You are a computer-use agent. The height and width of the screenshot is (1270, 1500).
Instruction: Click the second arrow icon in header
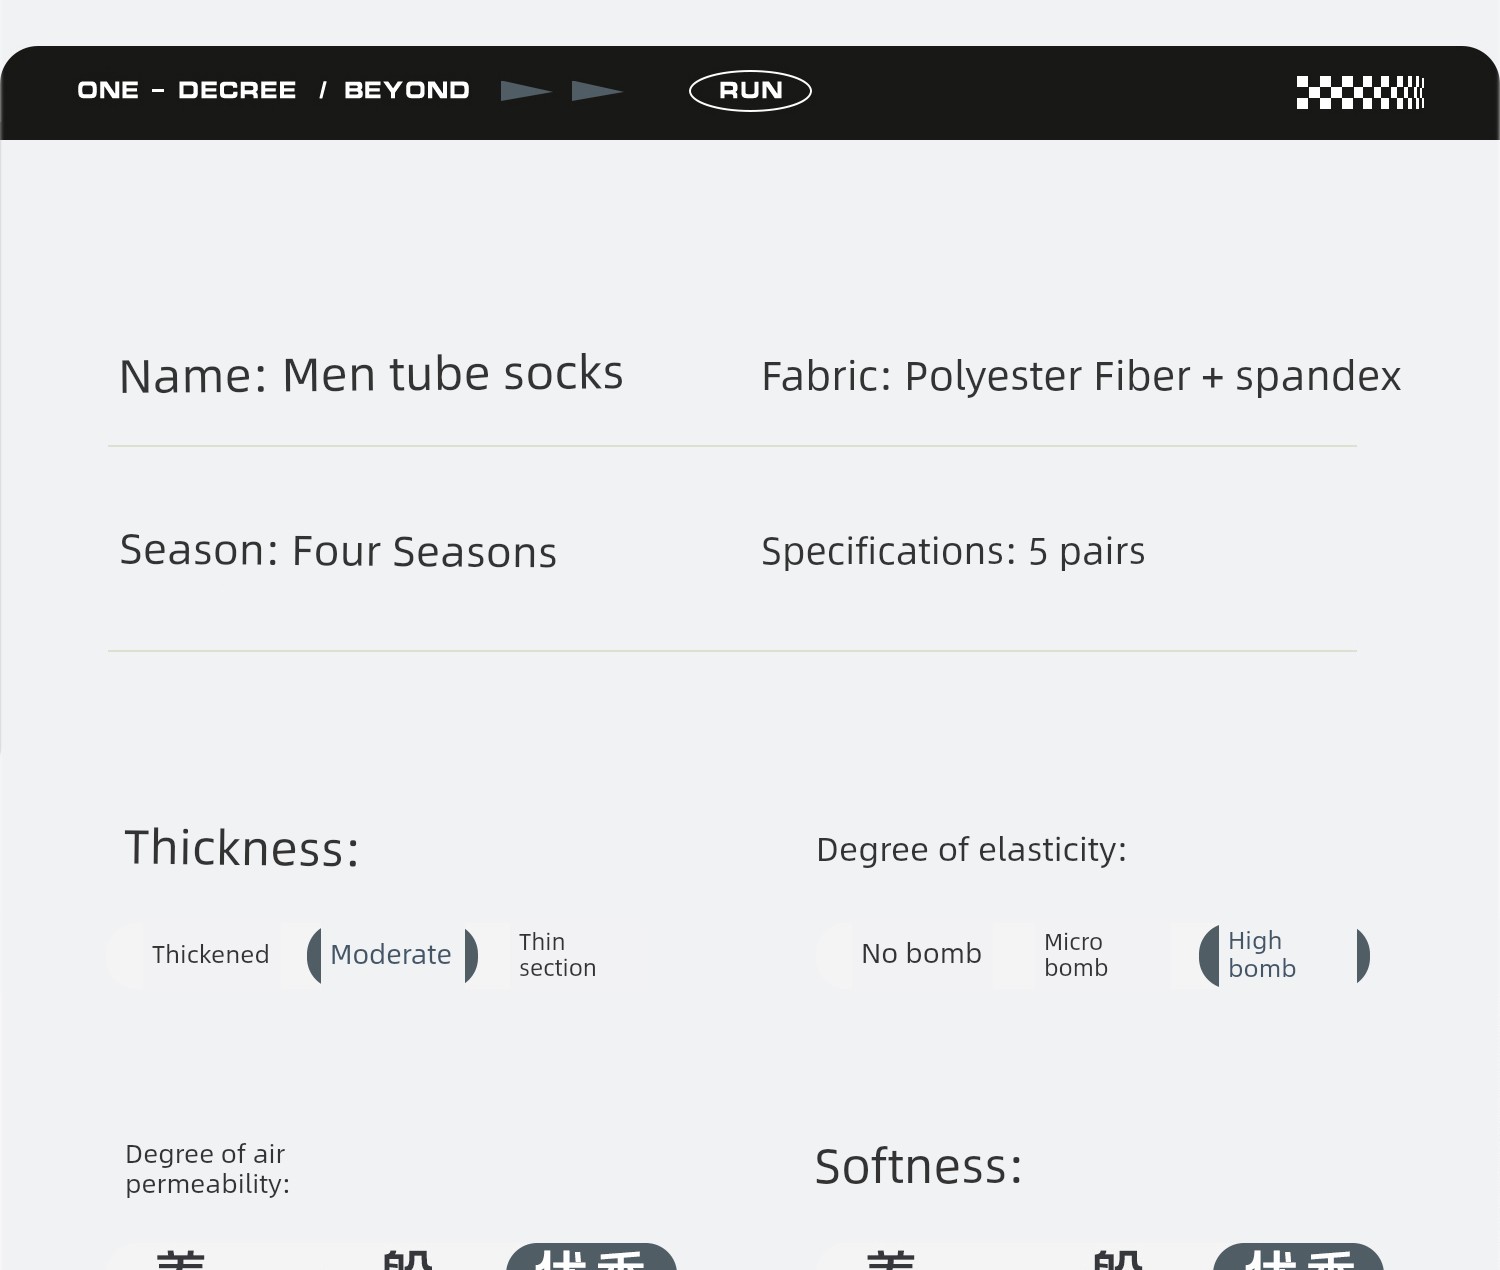click(x=596, y=91)
